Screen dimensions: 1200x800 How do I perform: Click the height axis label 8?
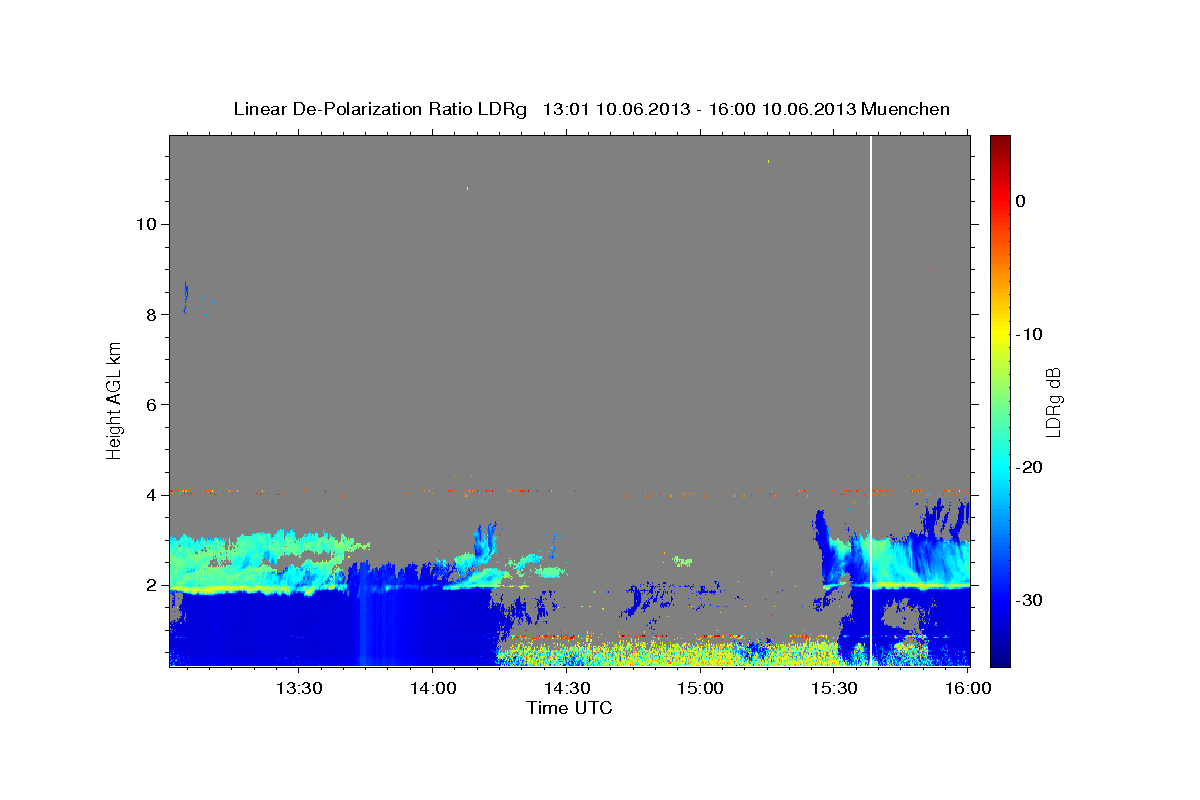tap(149, 314)
